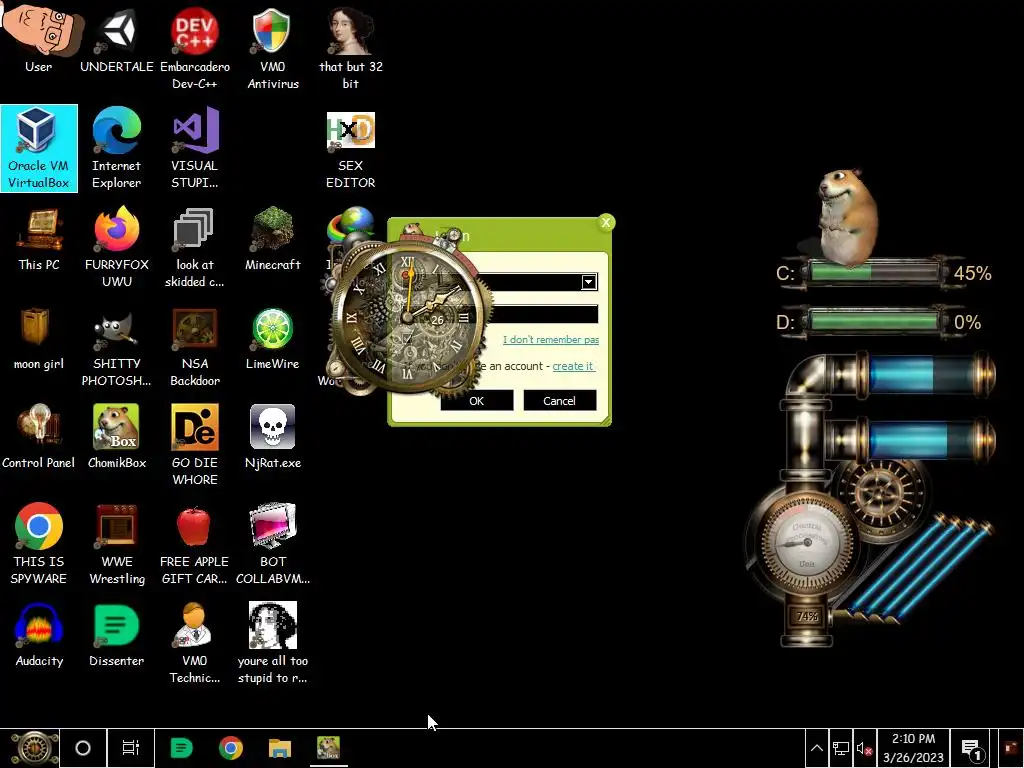1024x768 pixels.
Task: Click the hamster figure on the gadget
Action: [x=847, y=217]
